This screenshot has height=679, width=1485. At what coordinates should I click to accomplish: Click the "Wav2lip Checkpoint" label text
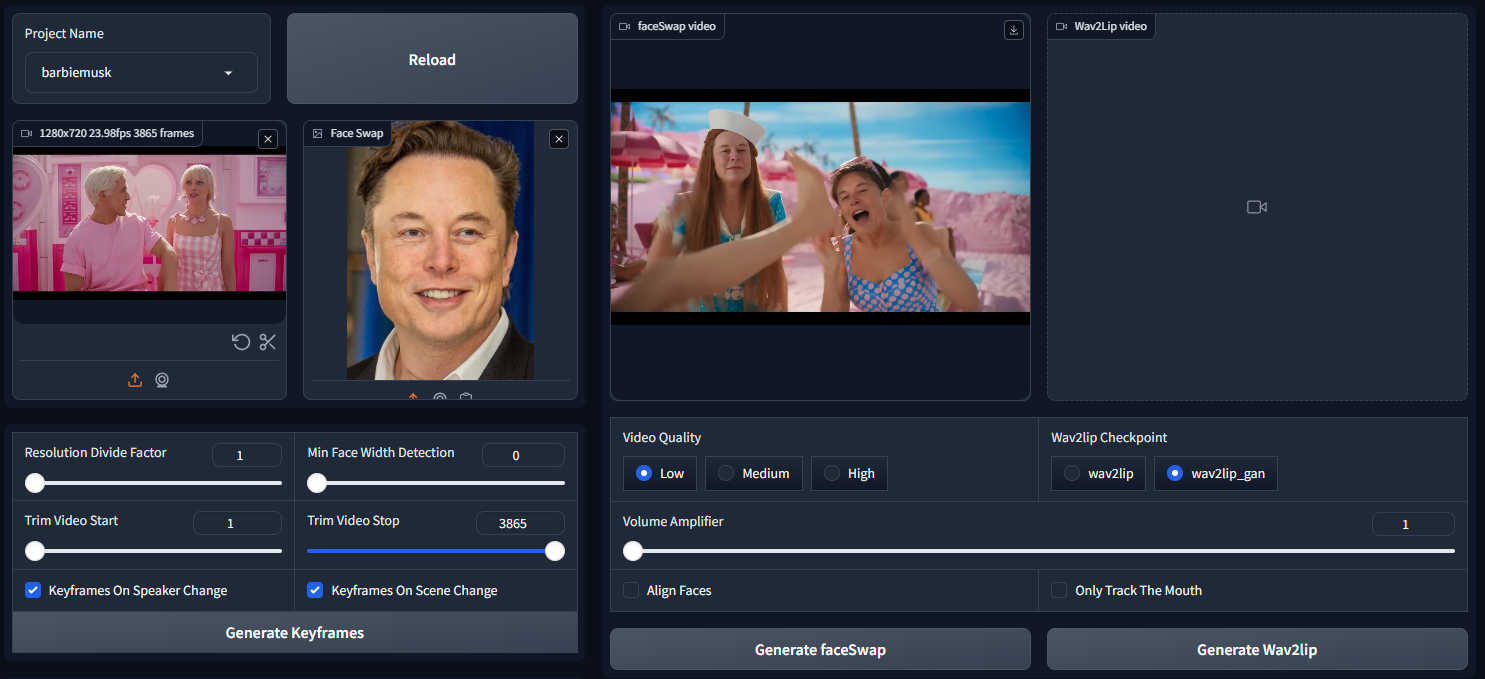1109,437
